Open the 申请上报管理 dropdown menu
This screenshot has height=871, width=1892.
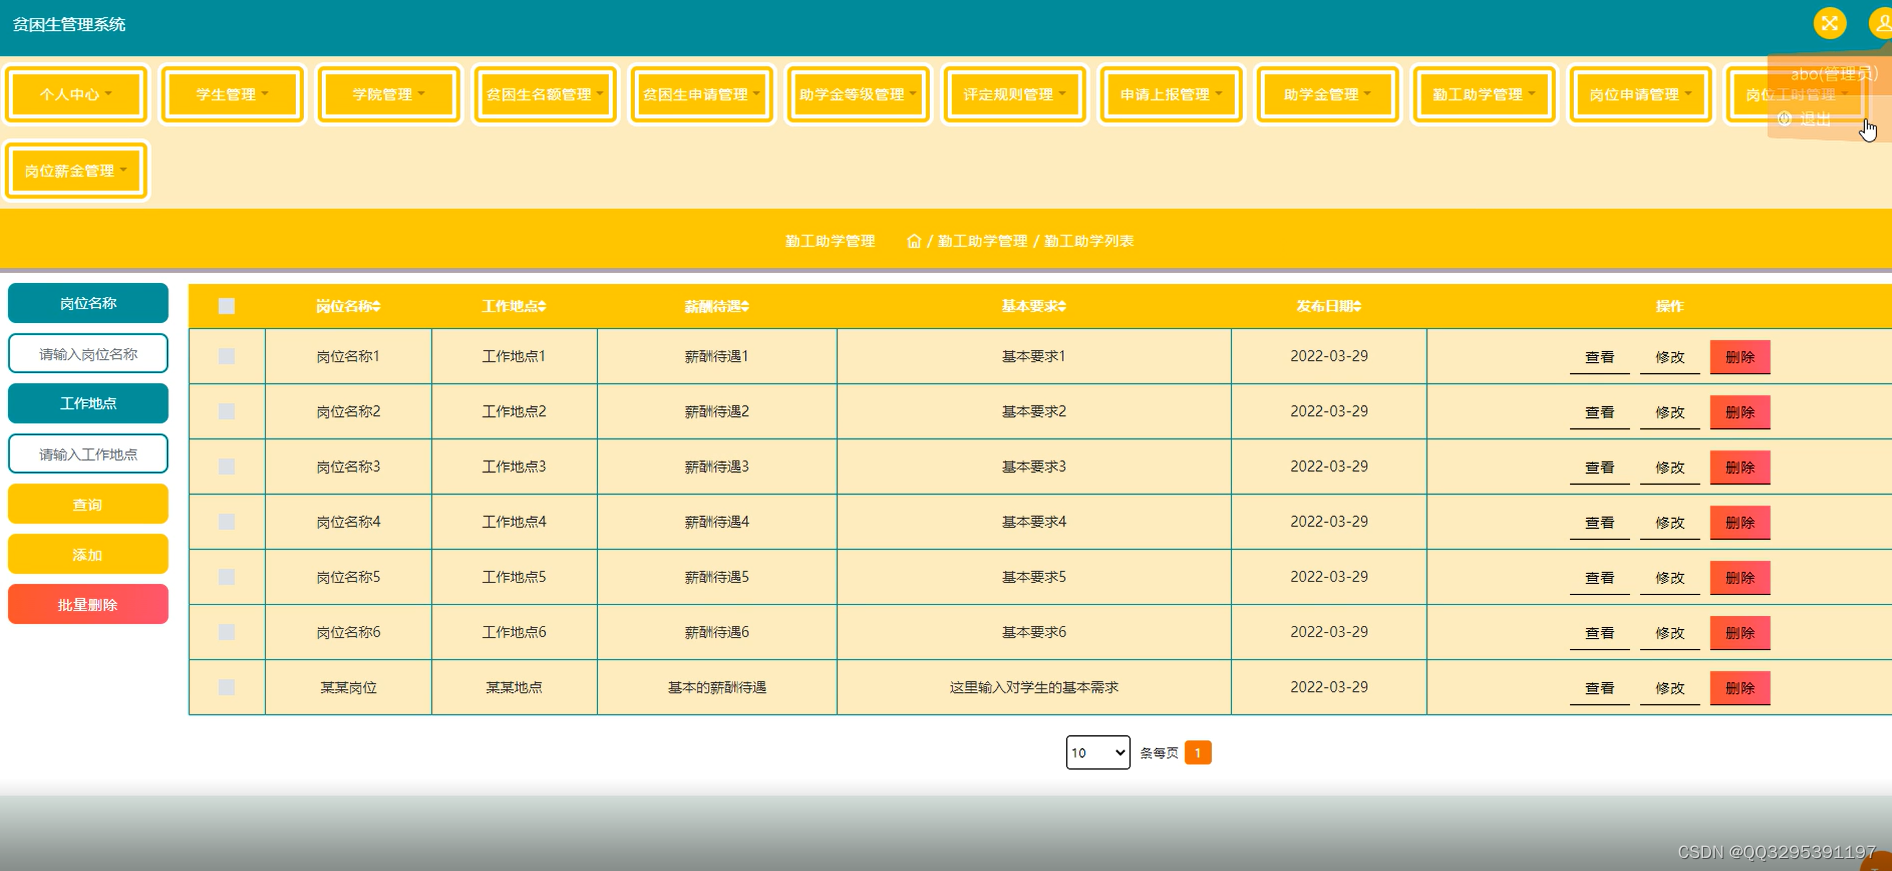pos(1171,94)
